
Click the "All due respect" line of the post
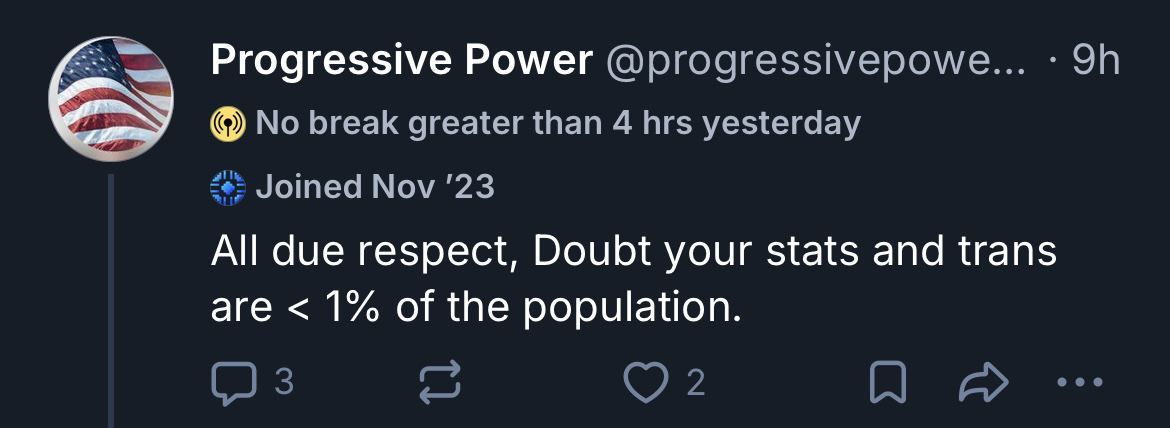633,251
